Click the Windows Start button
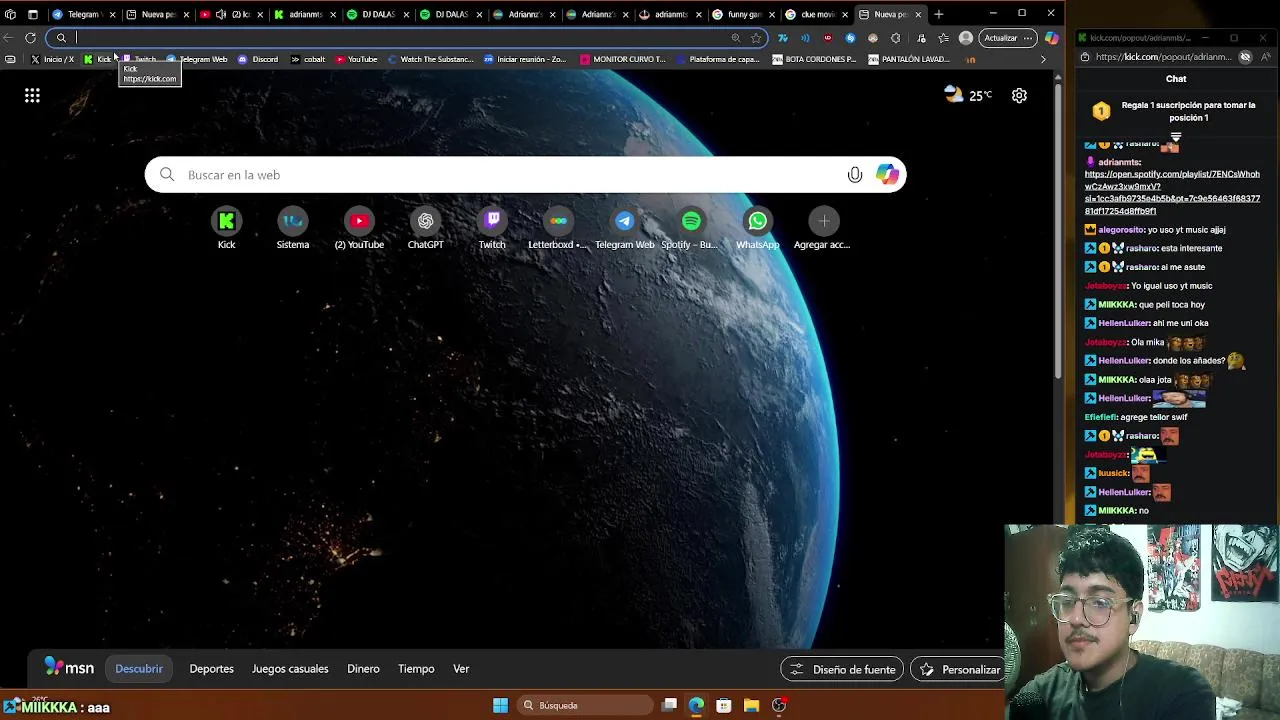Image resolution: width=1280 pixels, height=720 pixels. (500, 705)
